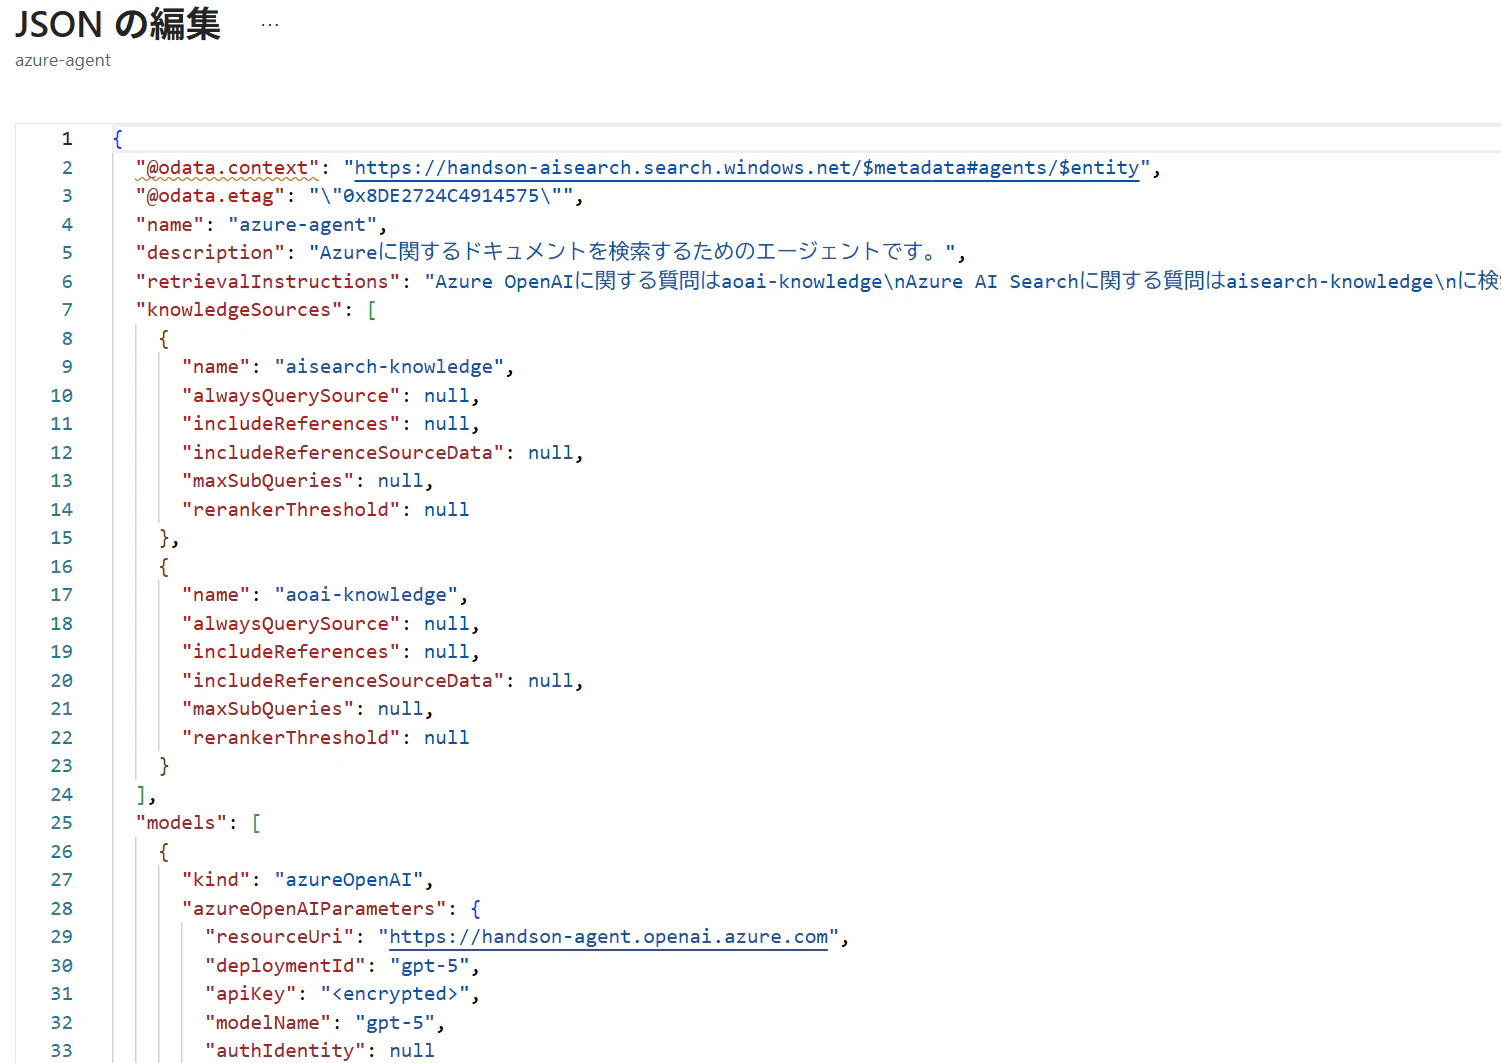The width and height of the screenshot is (1501, 1063).
Task: Click the opening brace after "azureOpenAIParameters"
Action: pyautogui.click(x=475, y=909)
